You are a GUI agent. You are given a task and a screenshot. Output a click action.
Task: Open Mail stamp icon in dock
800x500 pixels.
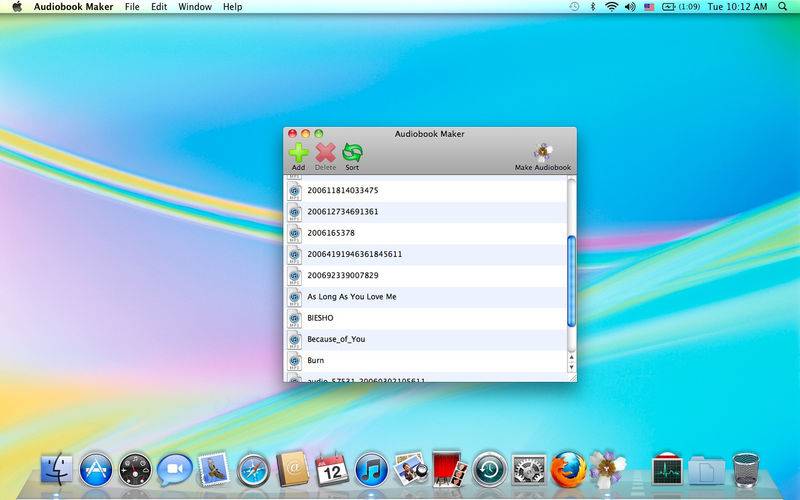pos(214,468)
